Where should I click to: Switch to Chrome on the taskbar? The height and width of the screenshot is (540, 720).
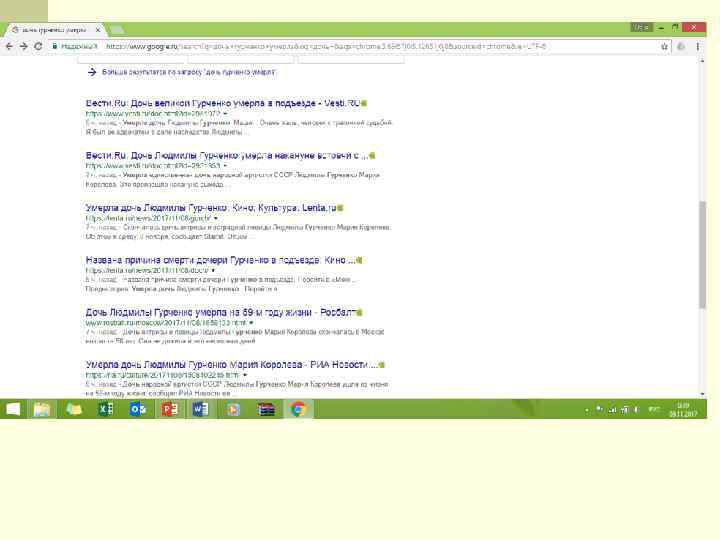click(298, 409)
